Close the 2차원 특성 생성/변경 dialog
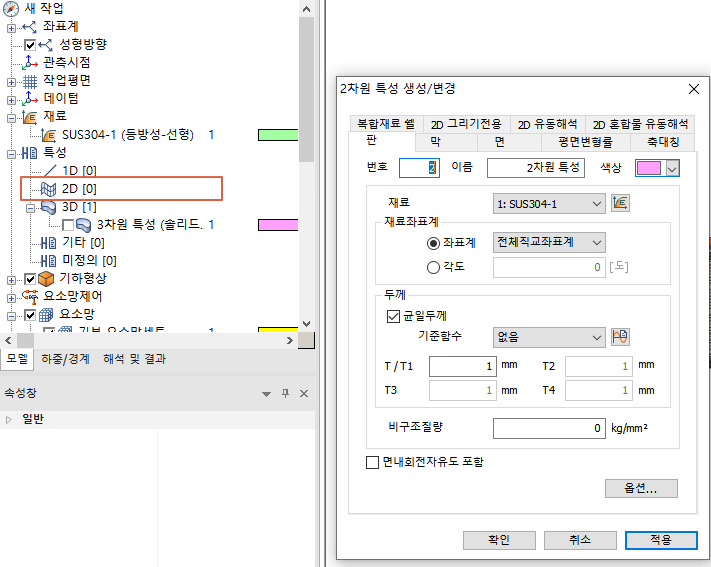Image resolution: width=711 pixels, height=567 pixels. [x=694, y=89]
